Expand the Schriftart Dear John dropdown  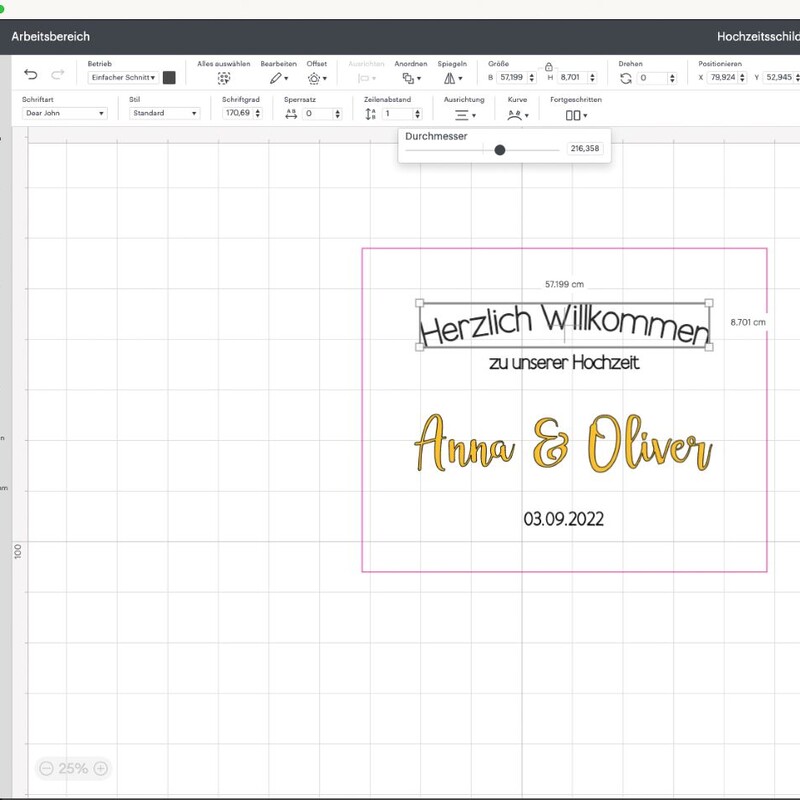coord(65,113)
